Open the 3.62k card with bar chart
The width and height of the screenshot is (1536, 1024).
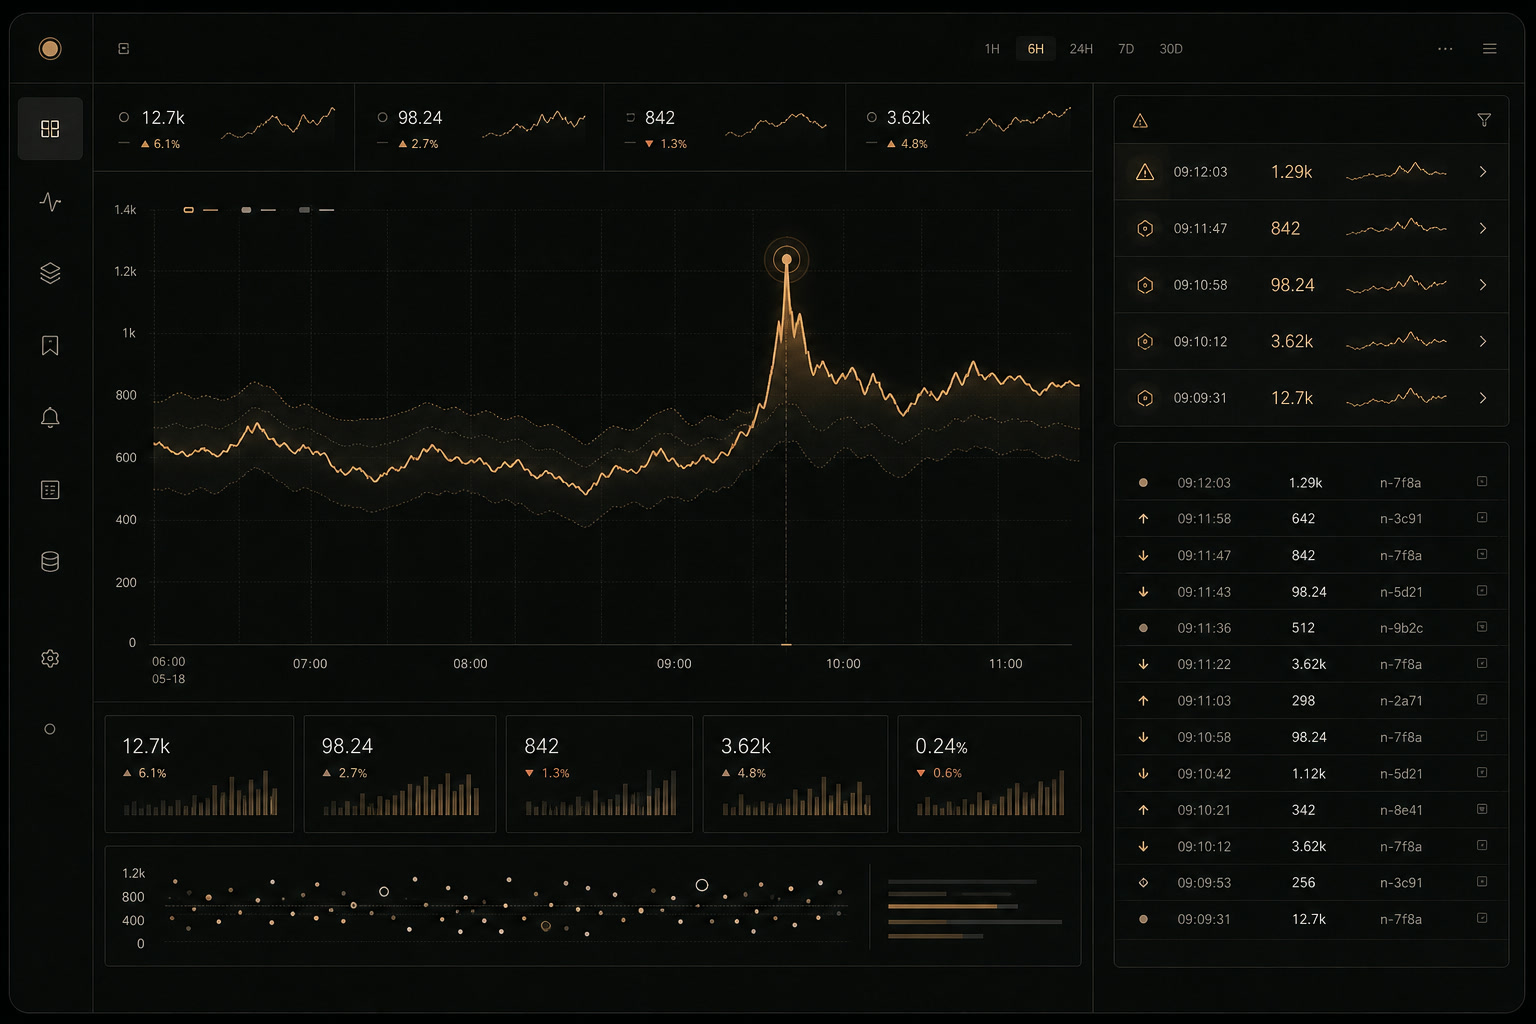click(795, 774)
